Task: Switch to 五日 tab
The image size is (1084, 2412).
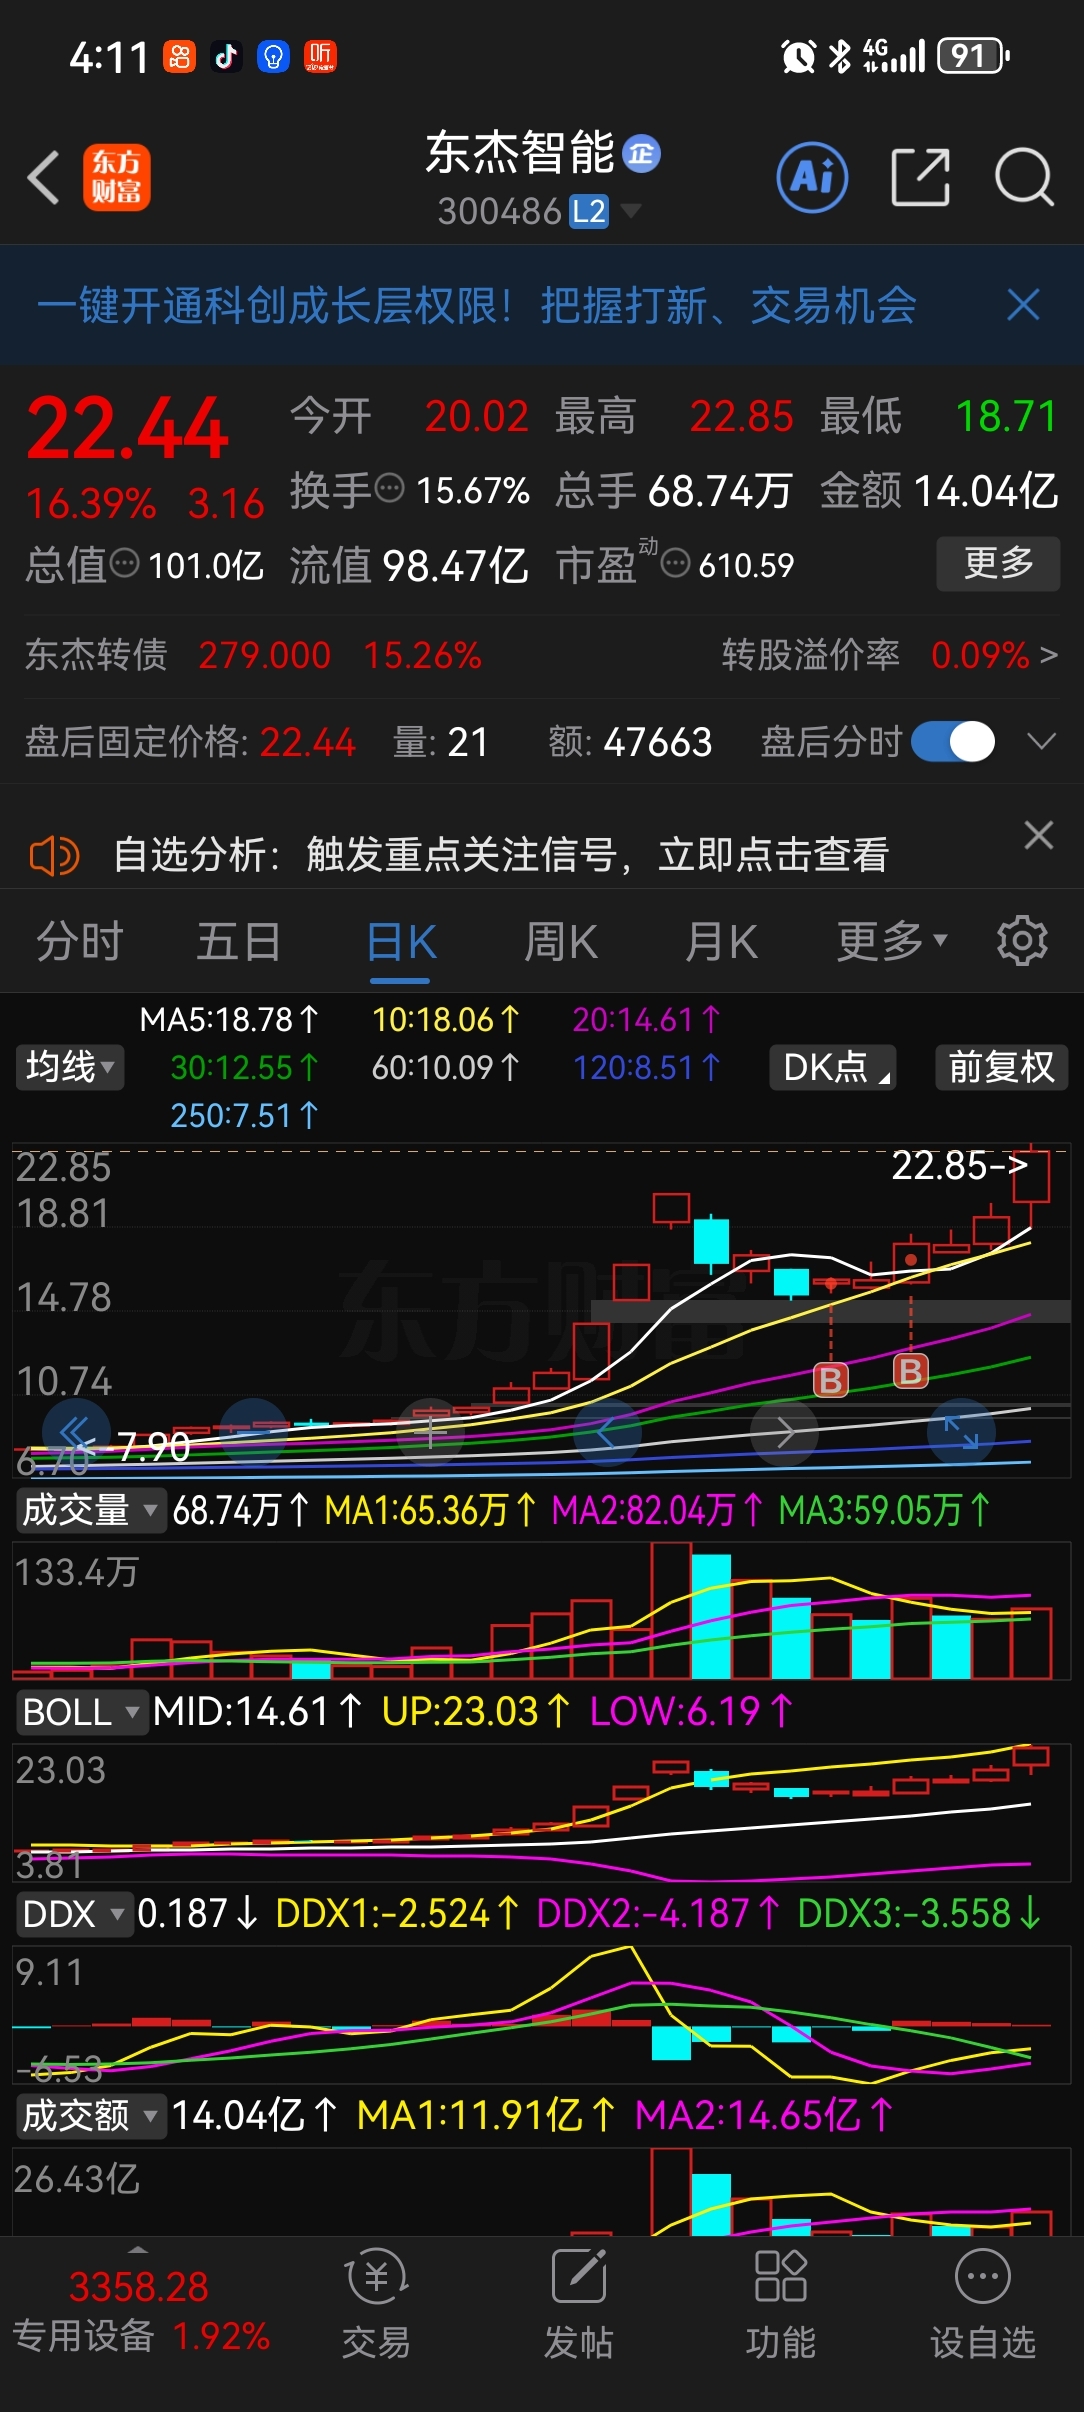Action: click(239, 941)
